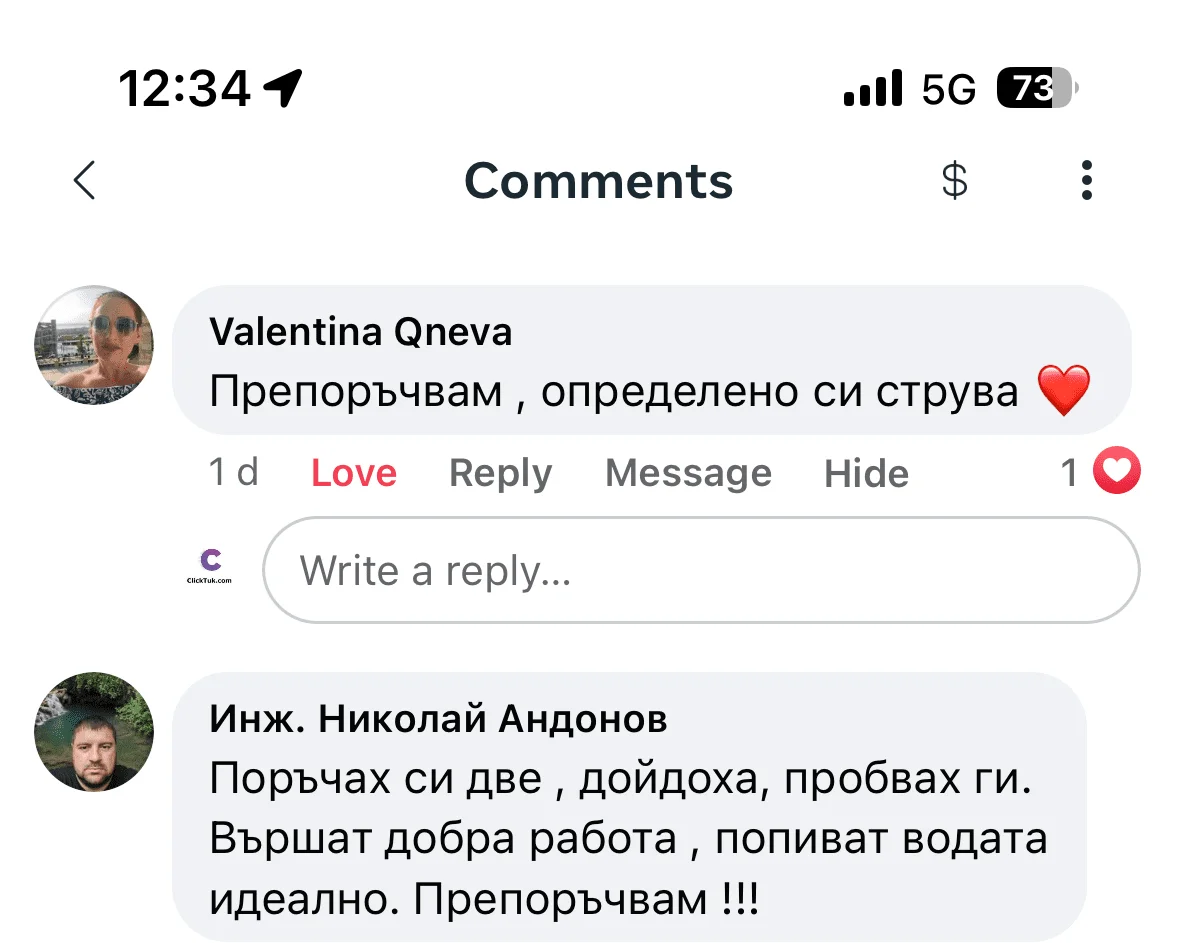The height and width of the screenshot is (943, 1177).
Task: Hide Valentina Qneva's comment
Action: coord(866,473)
